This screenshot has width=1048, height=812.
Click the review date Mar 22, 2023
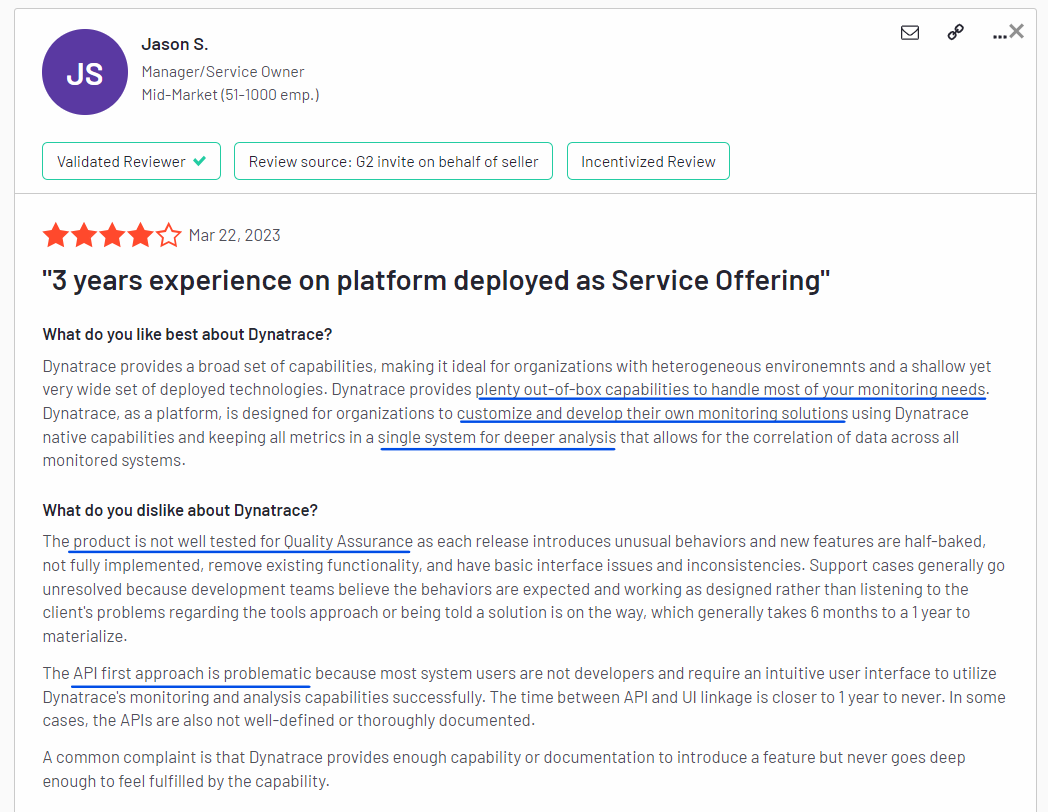tap(235, 235)
